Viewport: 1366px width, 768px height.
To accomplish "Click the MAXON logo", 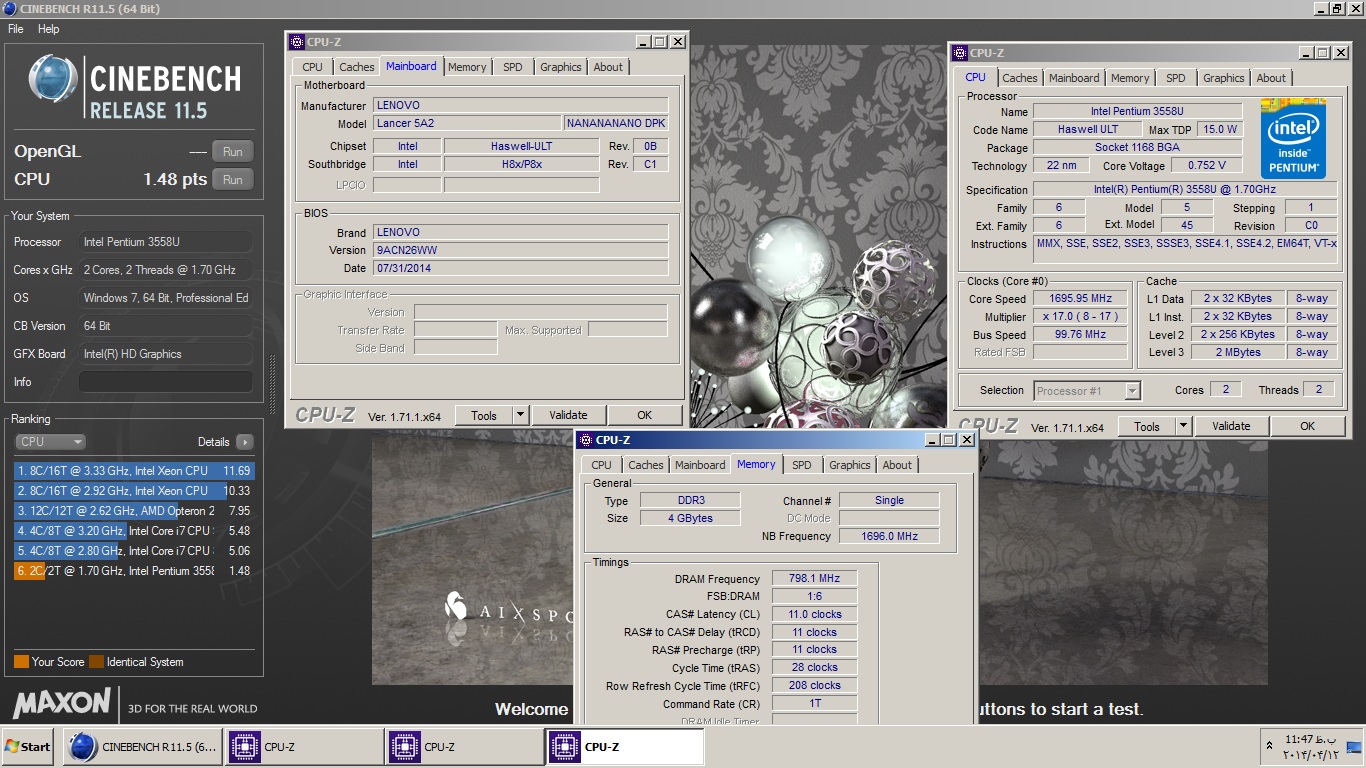I will (62, 703).
